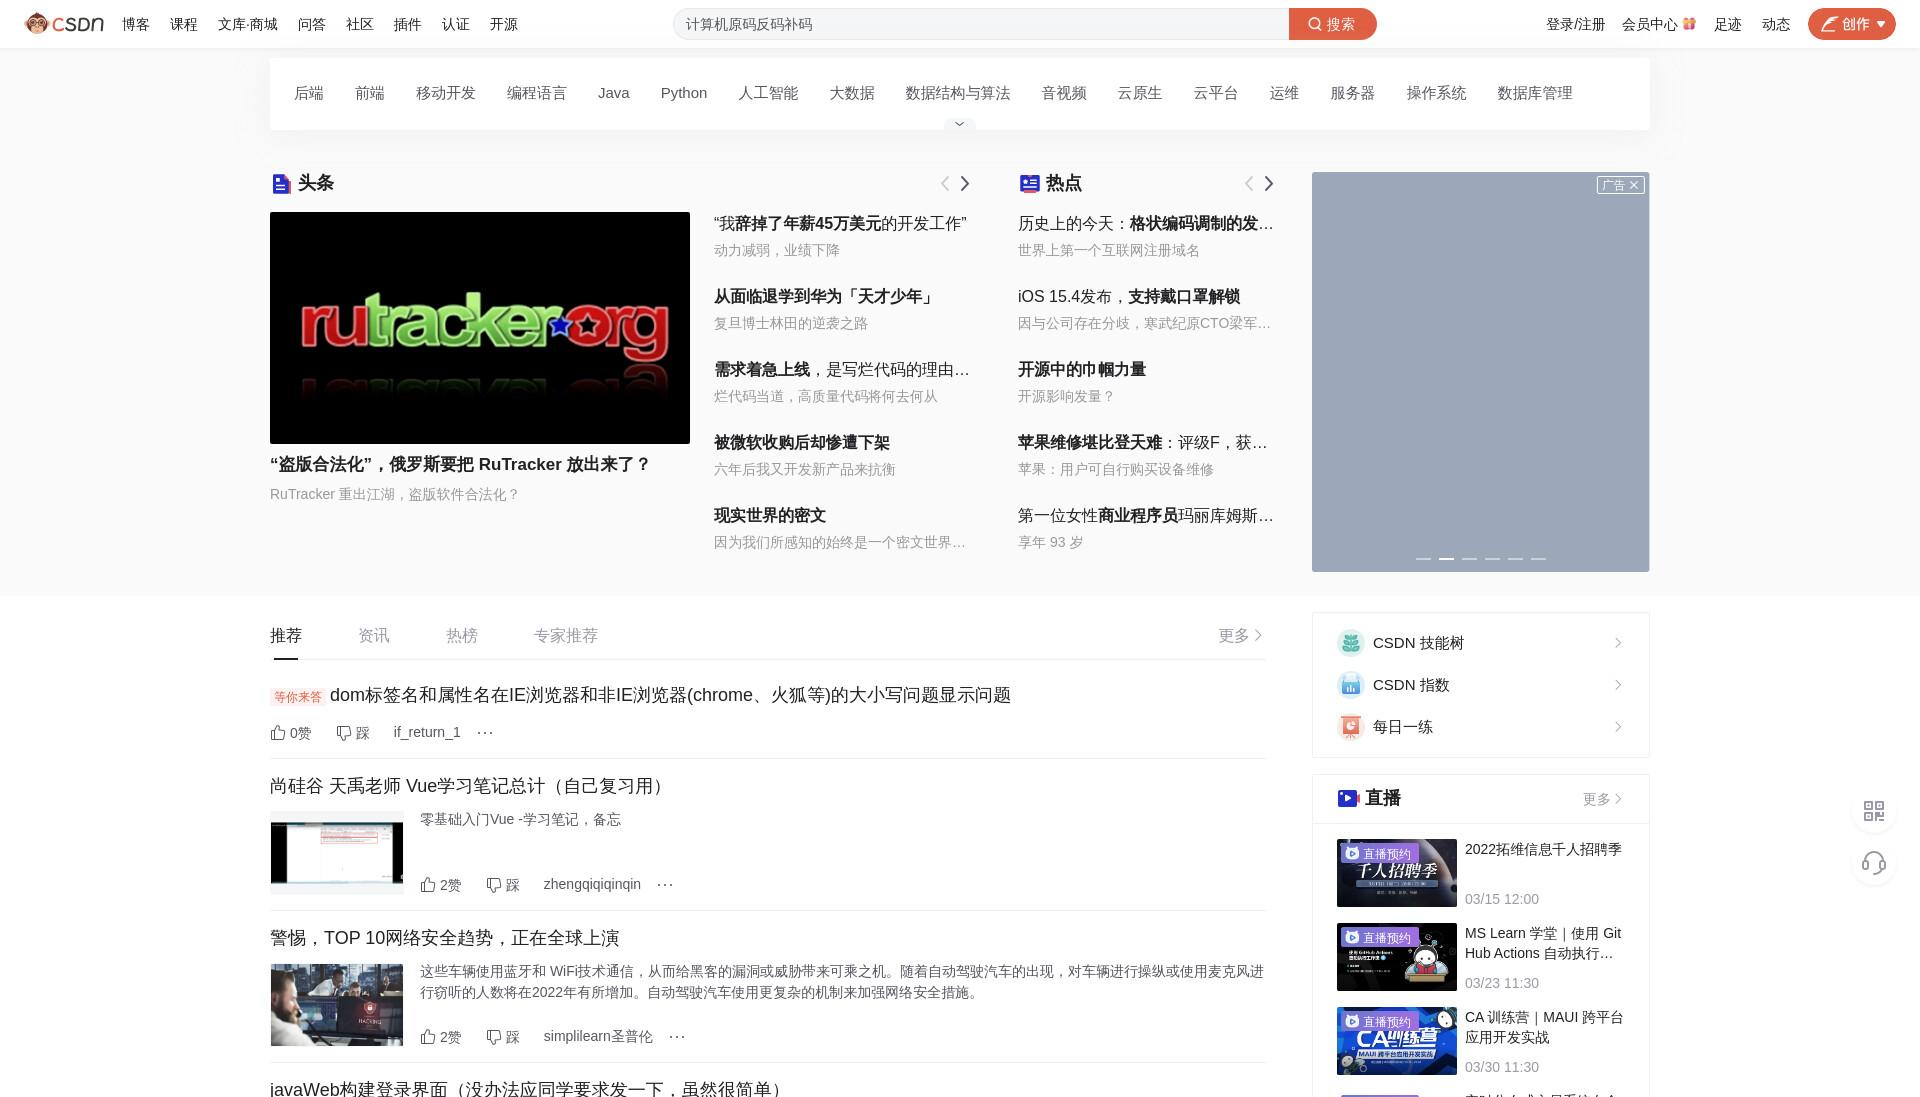The height and width of the screenshot is (1097, 1920).
Task: Open article iOS 15.4发布，支持戴口罩解锁
Action: pos(1129,297)
